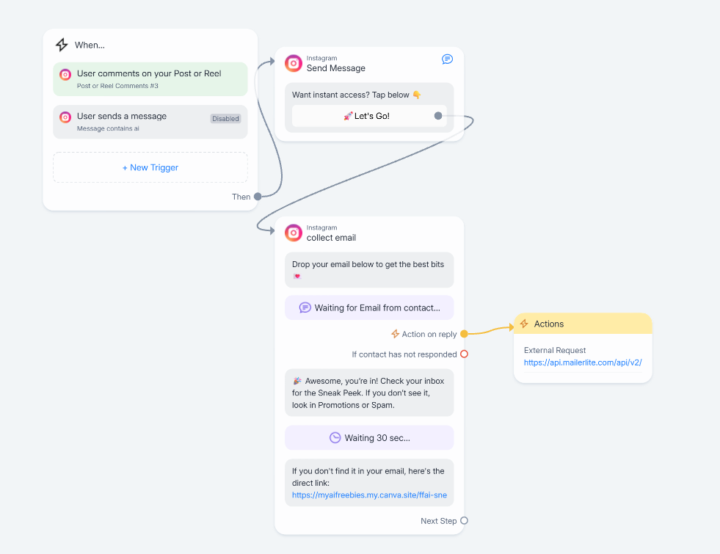
Task: Click Instagram icon on comments trigger
Action: point(66,74)
